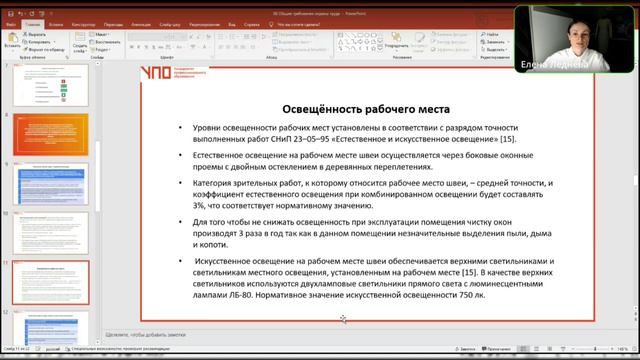Toggle underline formatting

coord(146,47)
